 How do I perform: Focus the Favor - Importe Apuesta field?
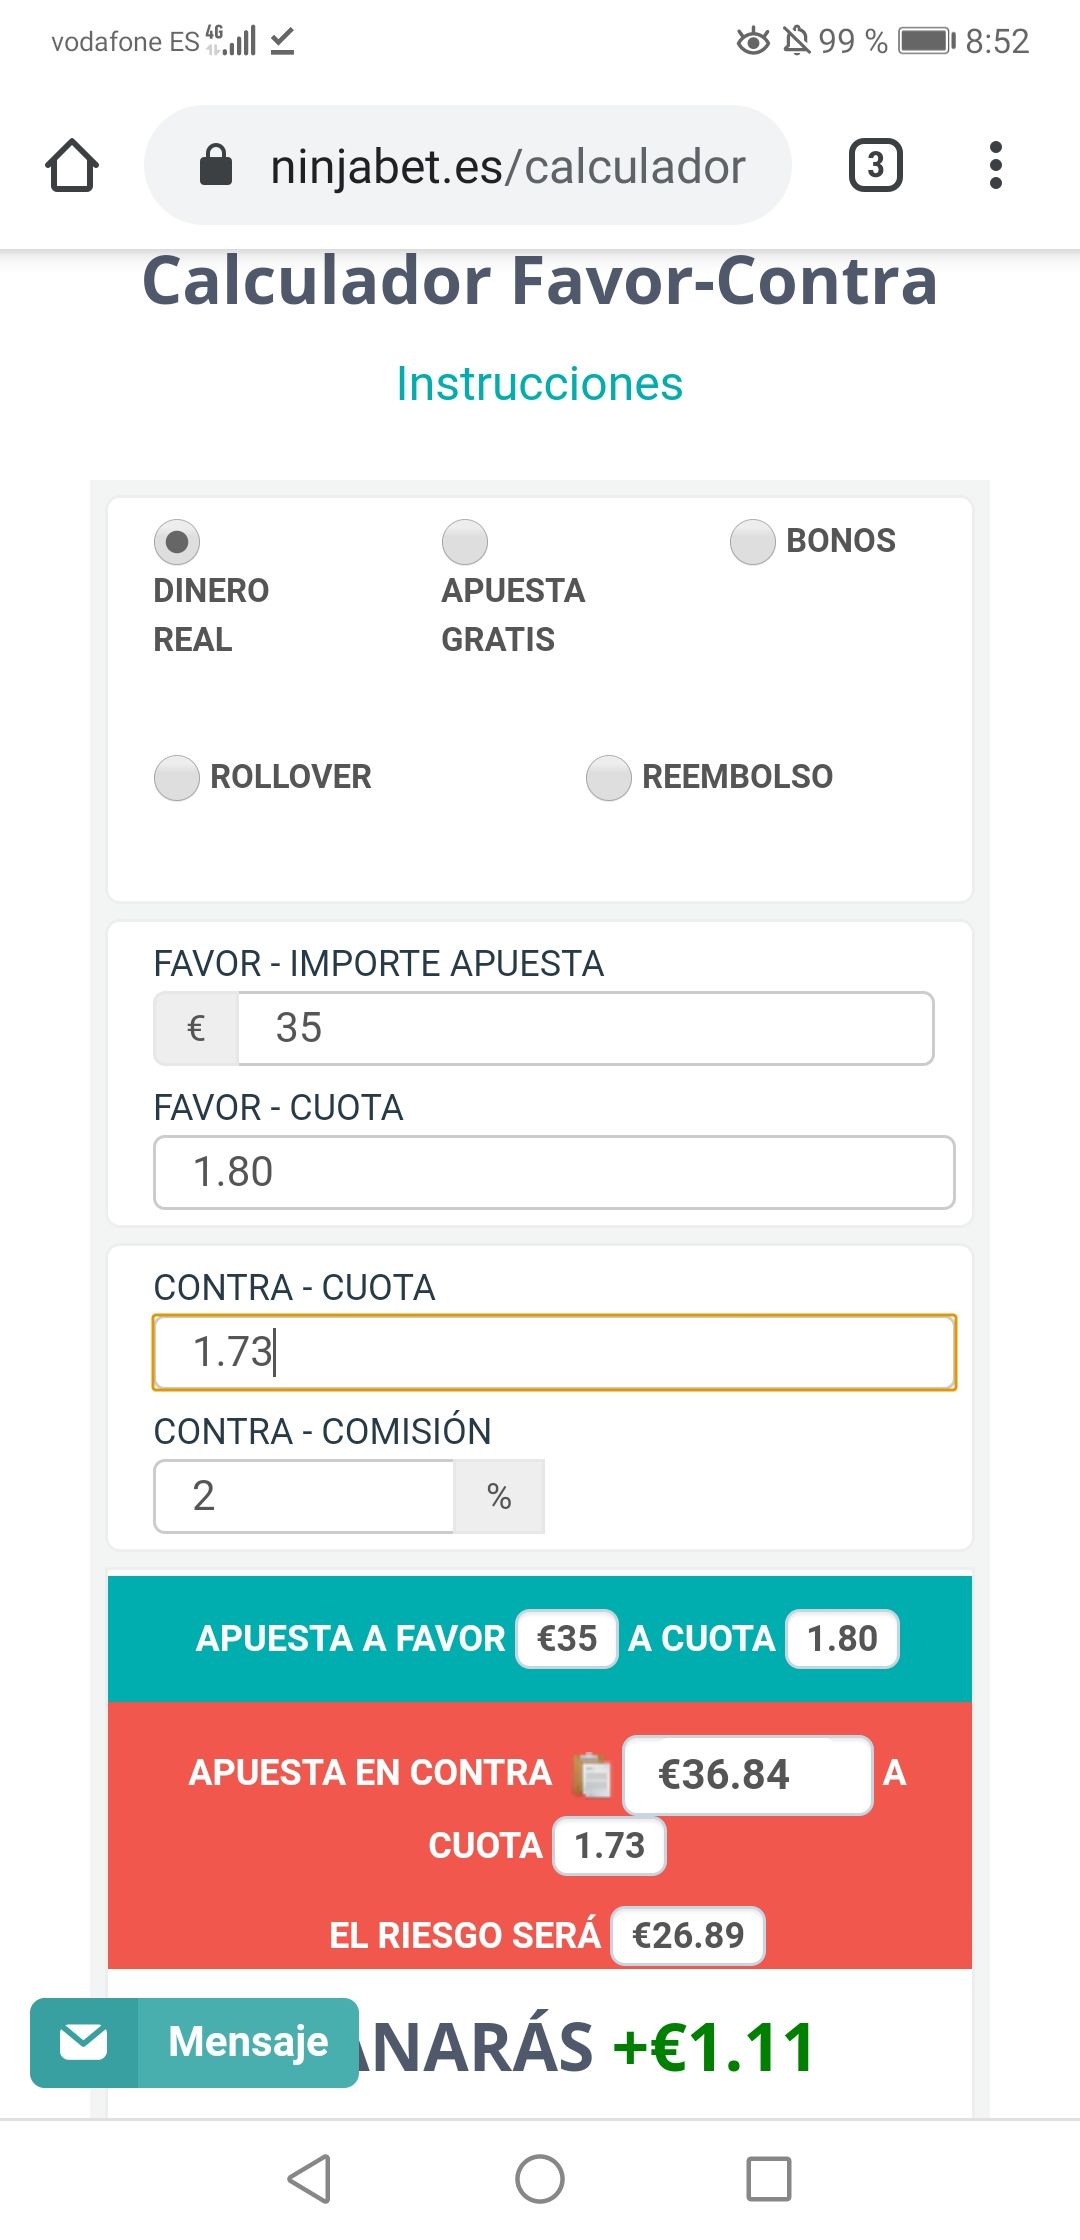pos(586,1028)
